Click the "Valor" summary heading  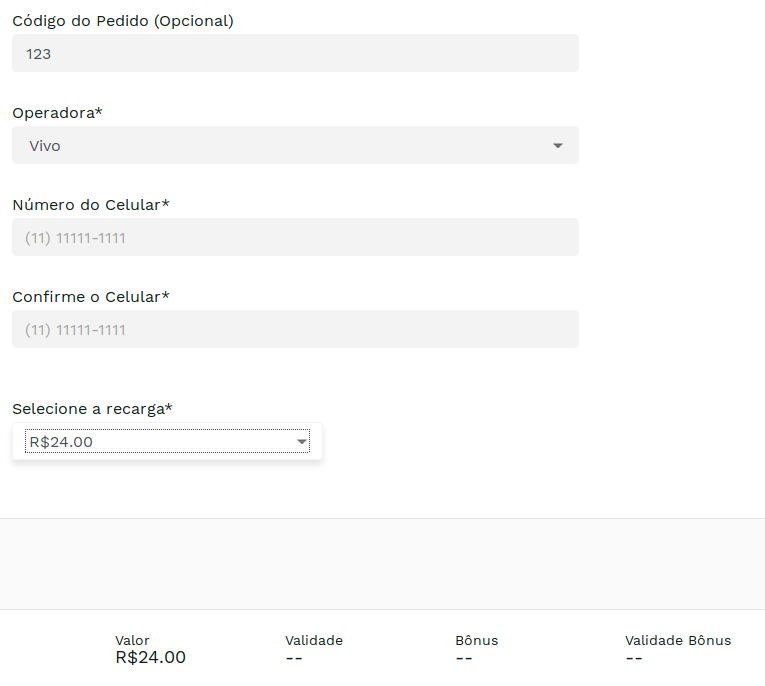point(132,640)
